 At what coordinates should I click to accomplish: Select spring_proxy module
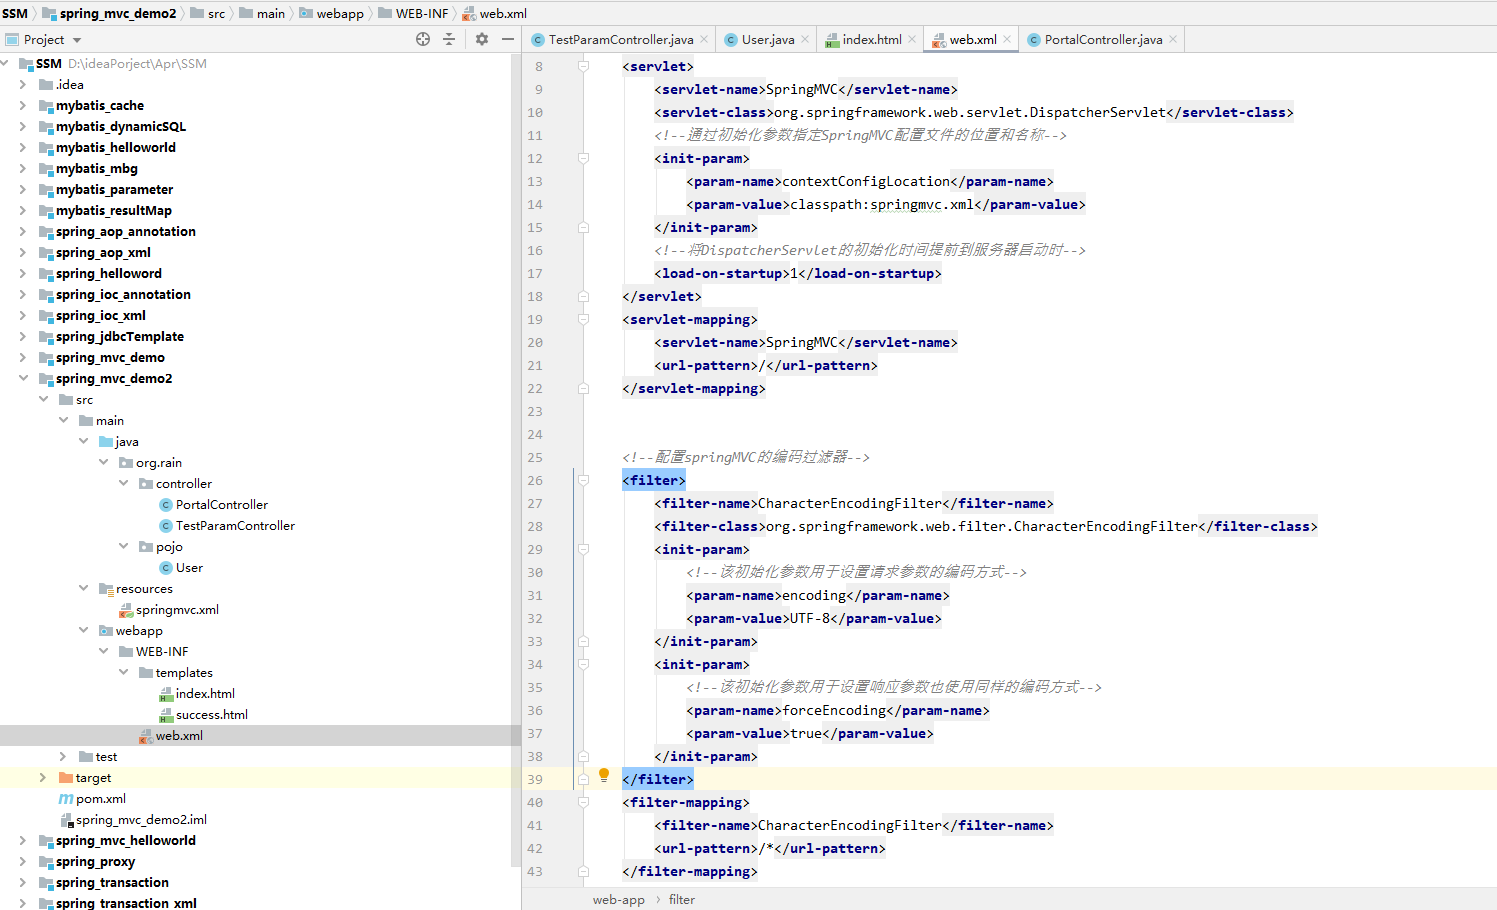pyautogui.click(x=95, y=861)
